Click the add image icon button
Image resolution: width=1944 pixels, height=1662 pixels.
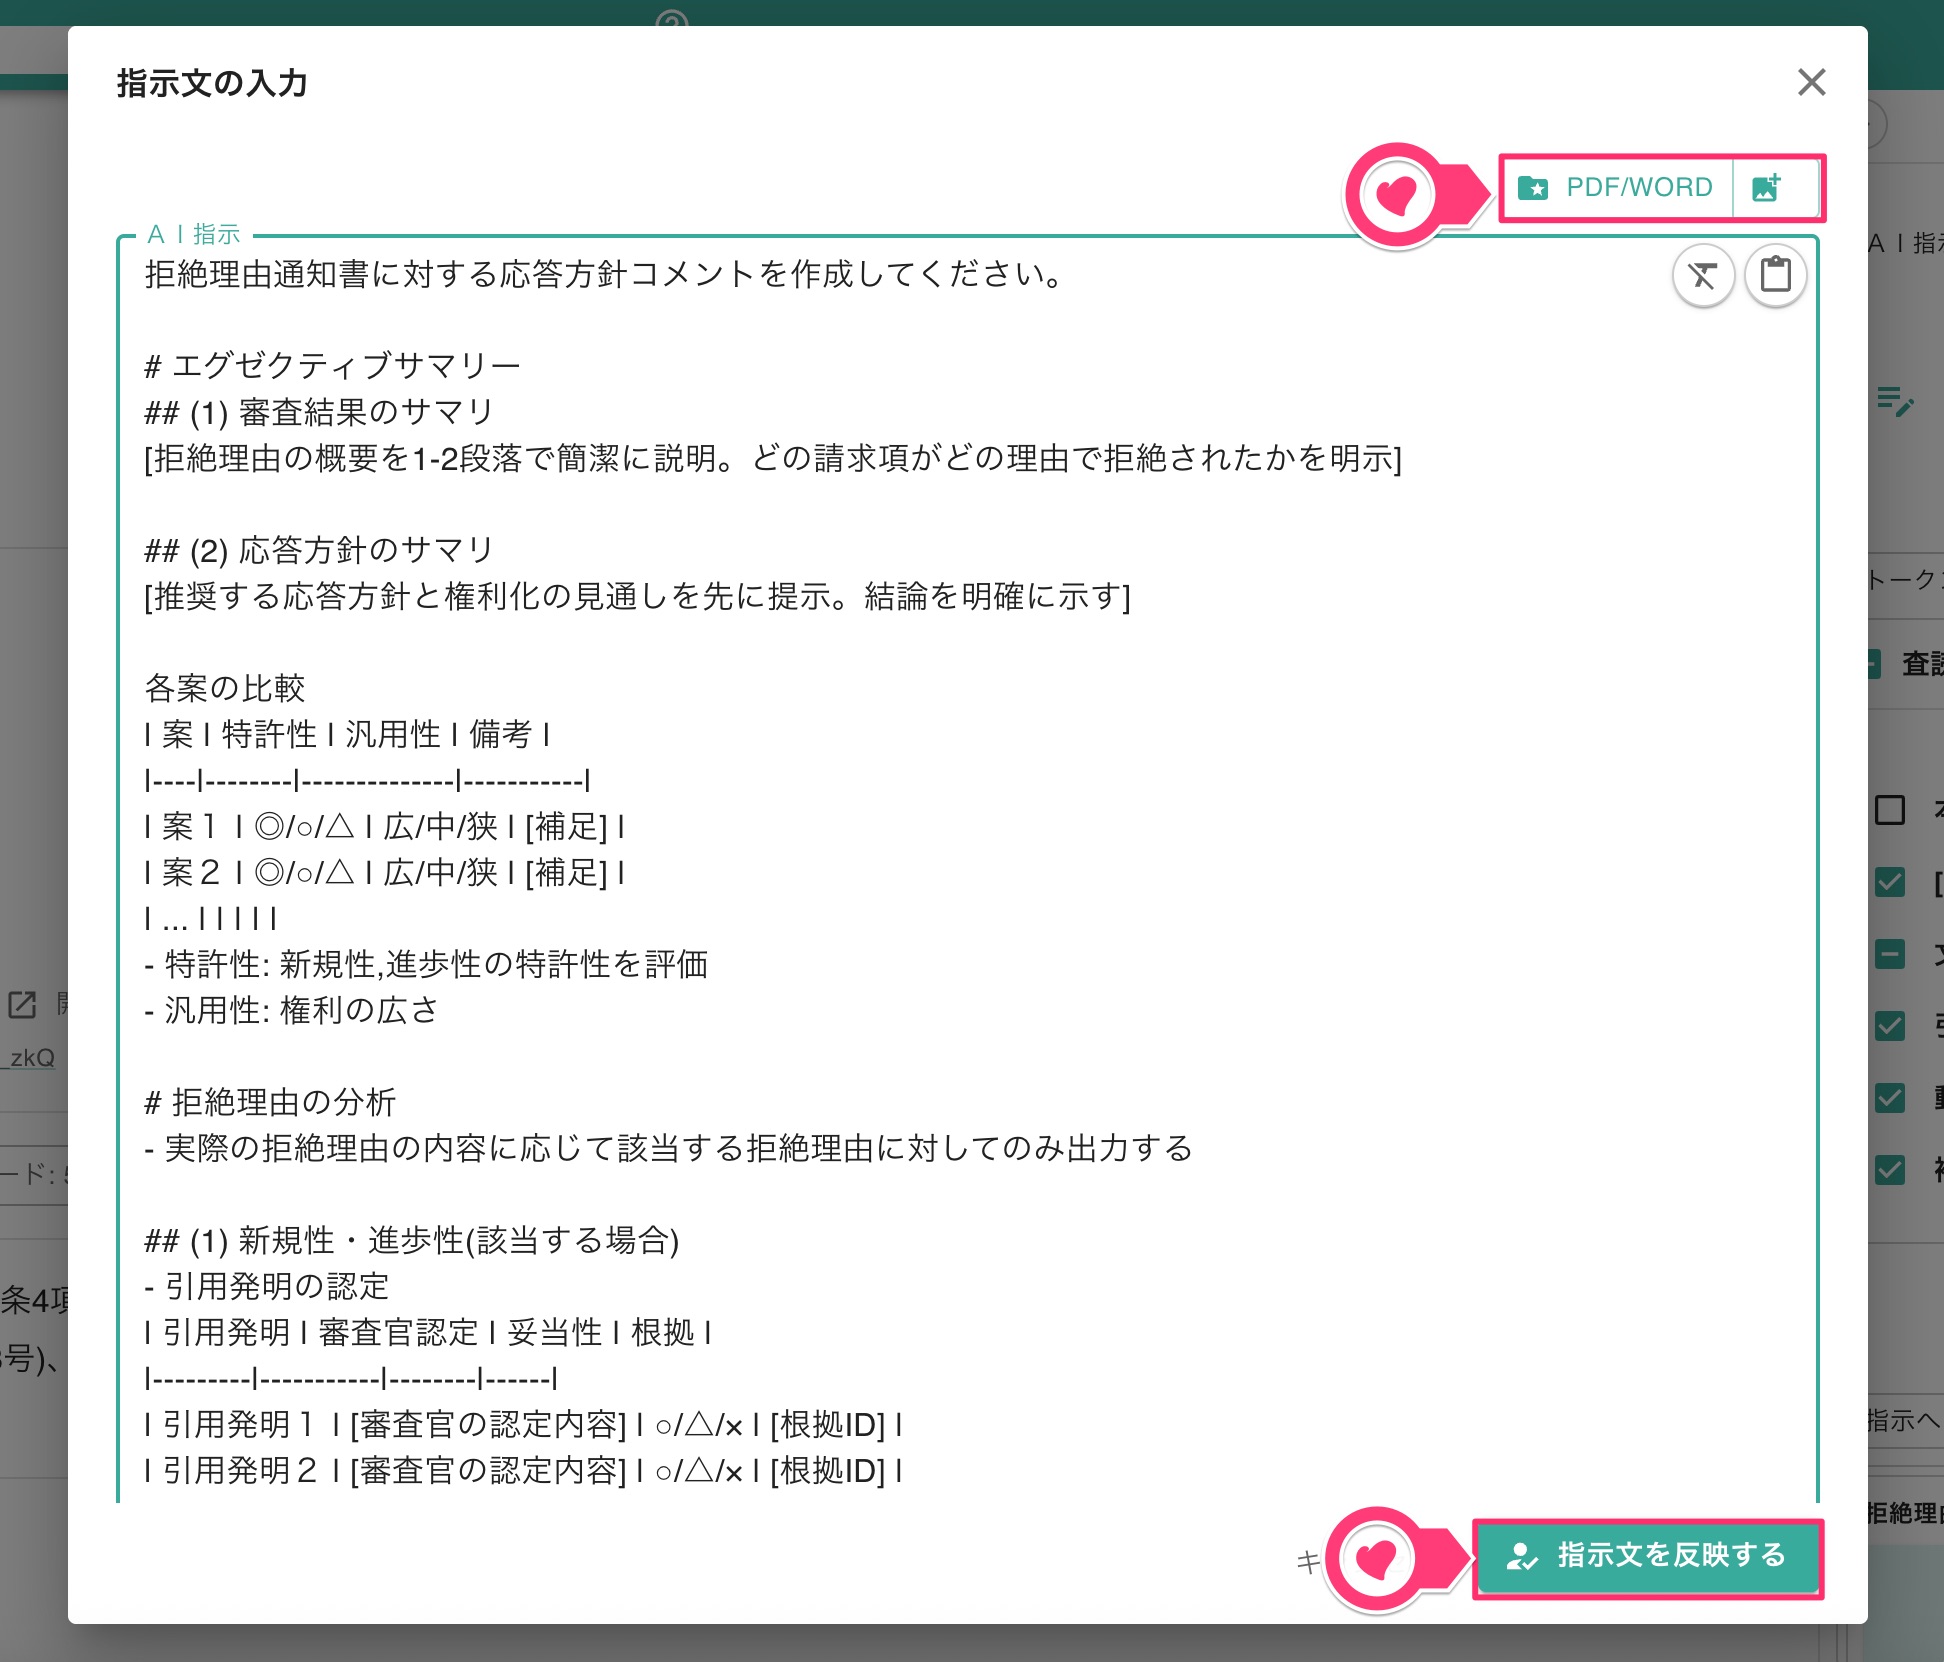pos(1767,187)
